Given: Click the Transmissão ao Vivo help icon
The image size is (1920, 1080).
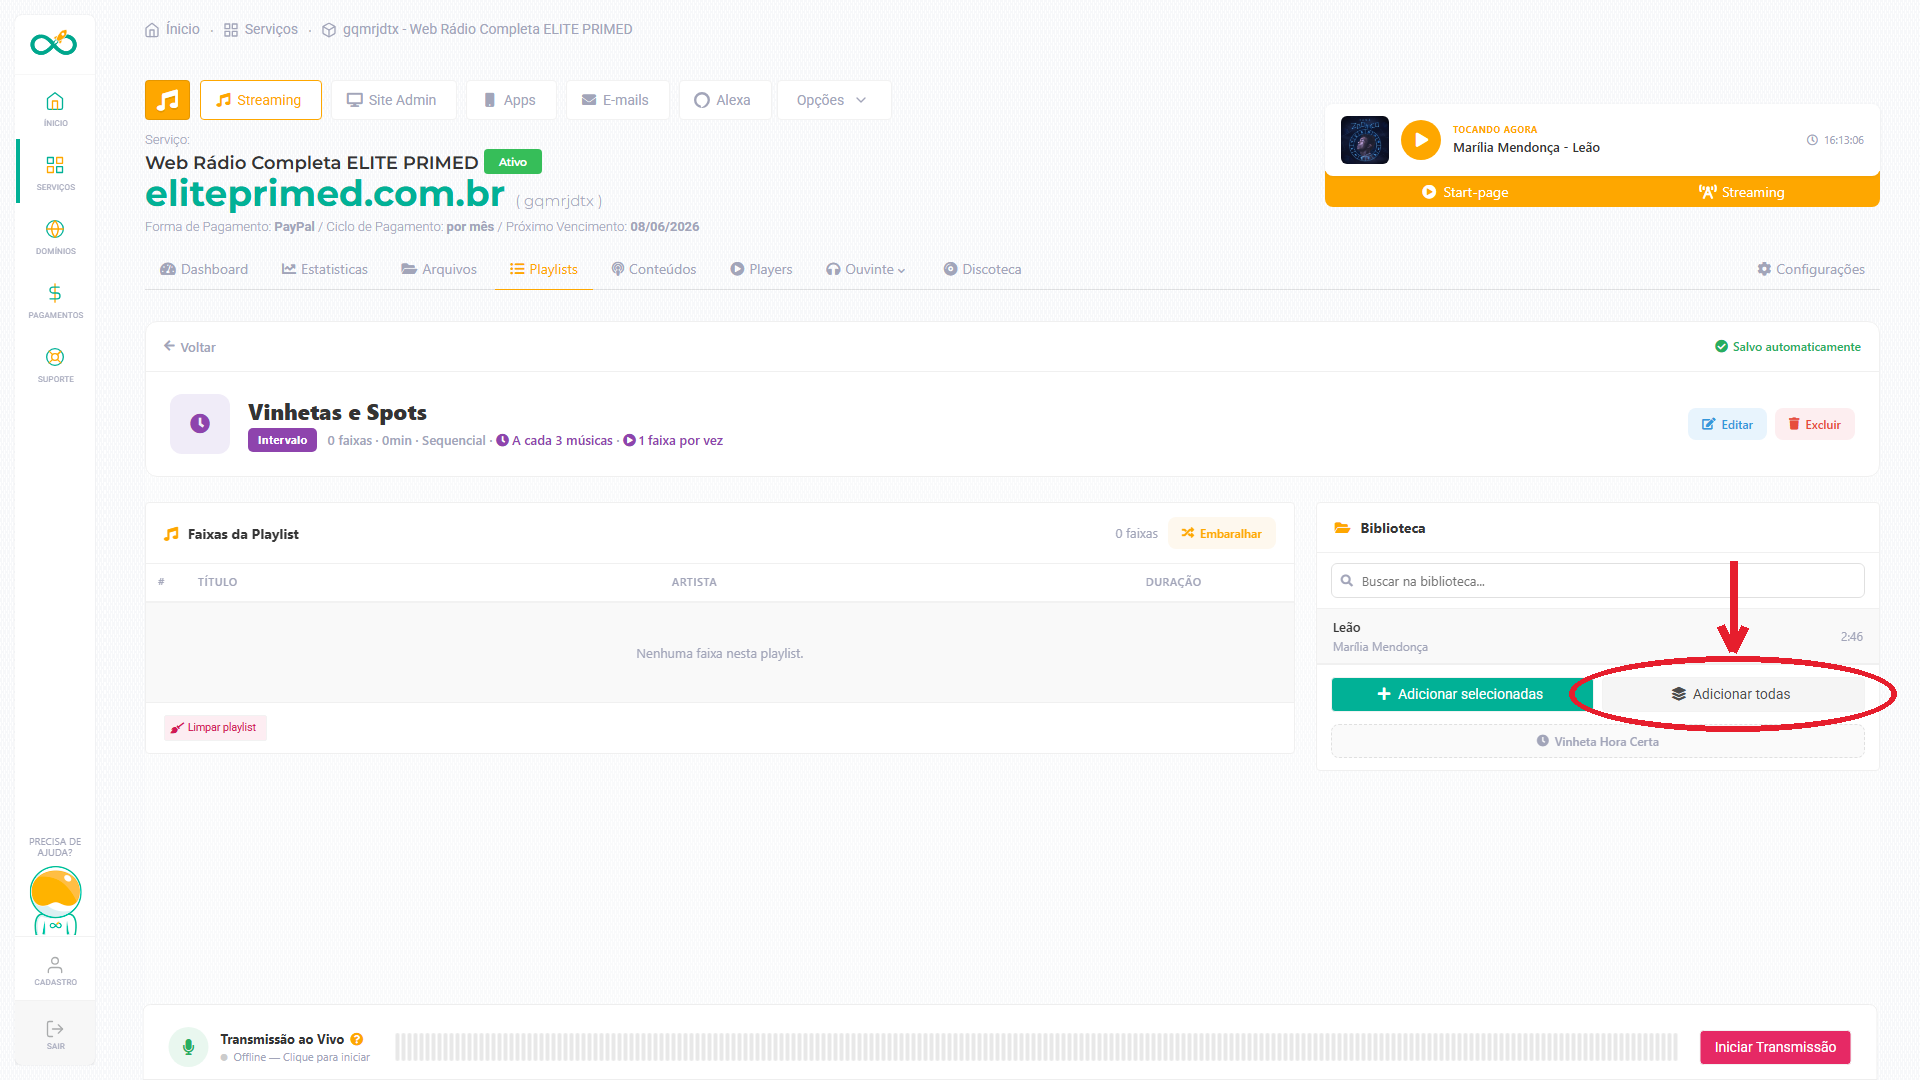Looking at the screenshot, I should [x=357, y=1040].
